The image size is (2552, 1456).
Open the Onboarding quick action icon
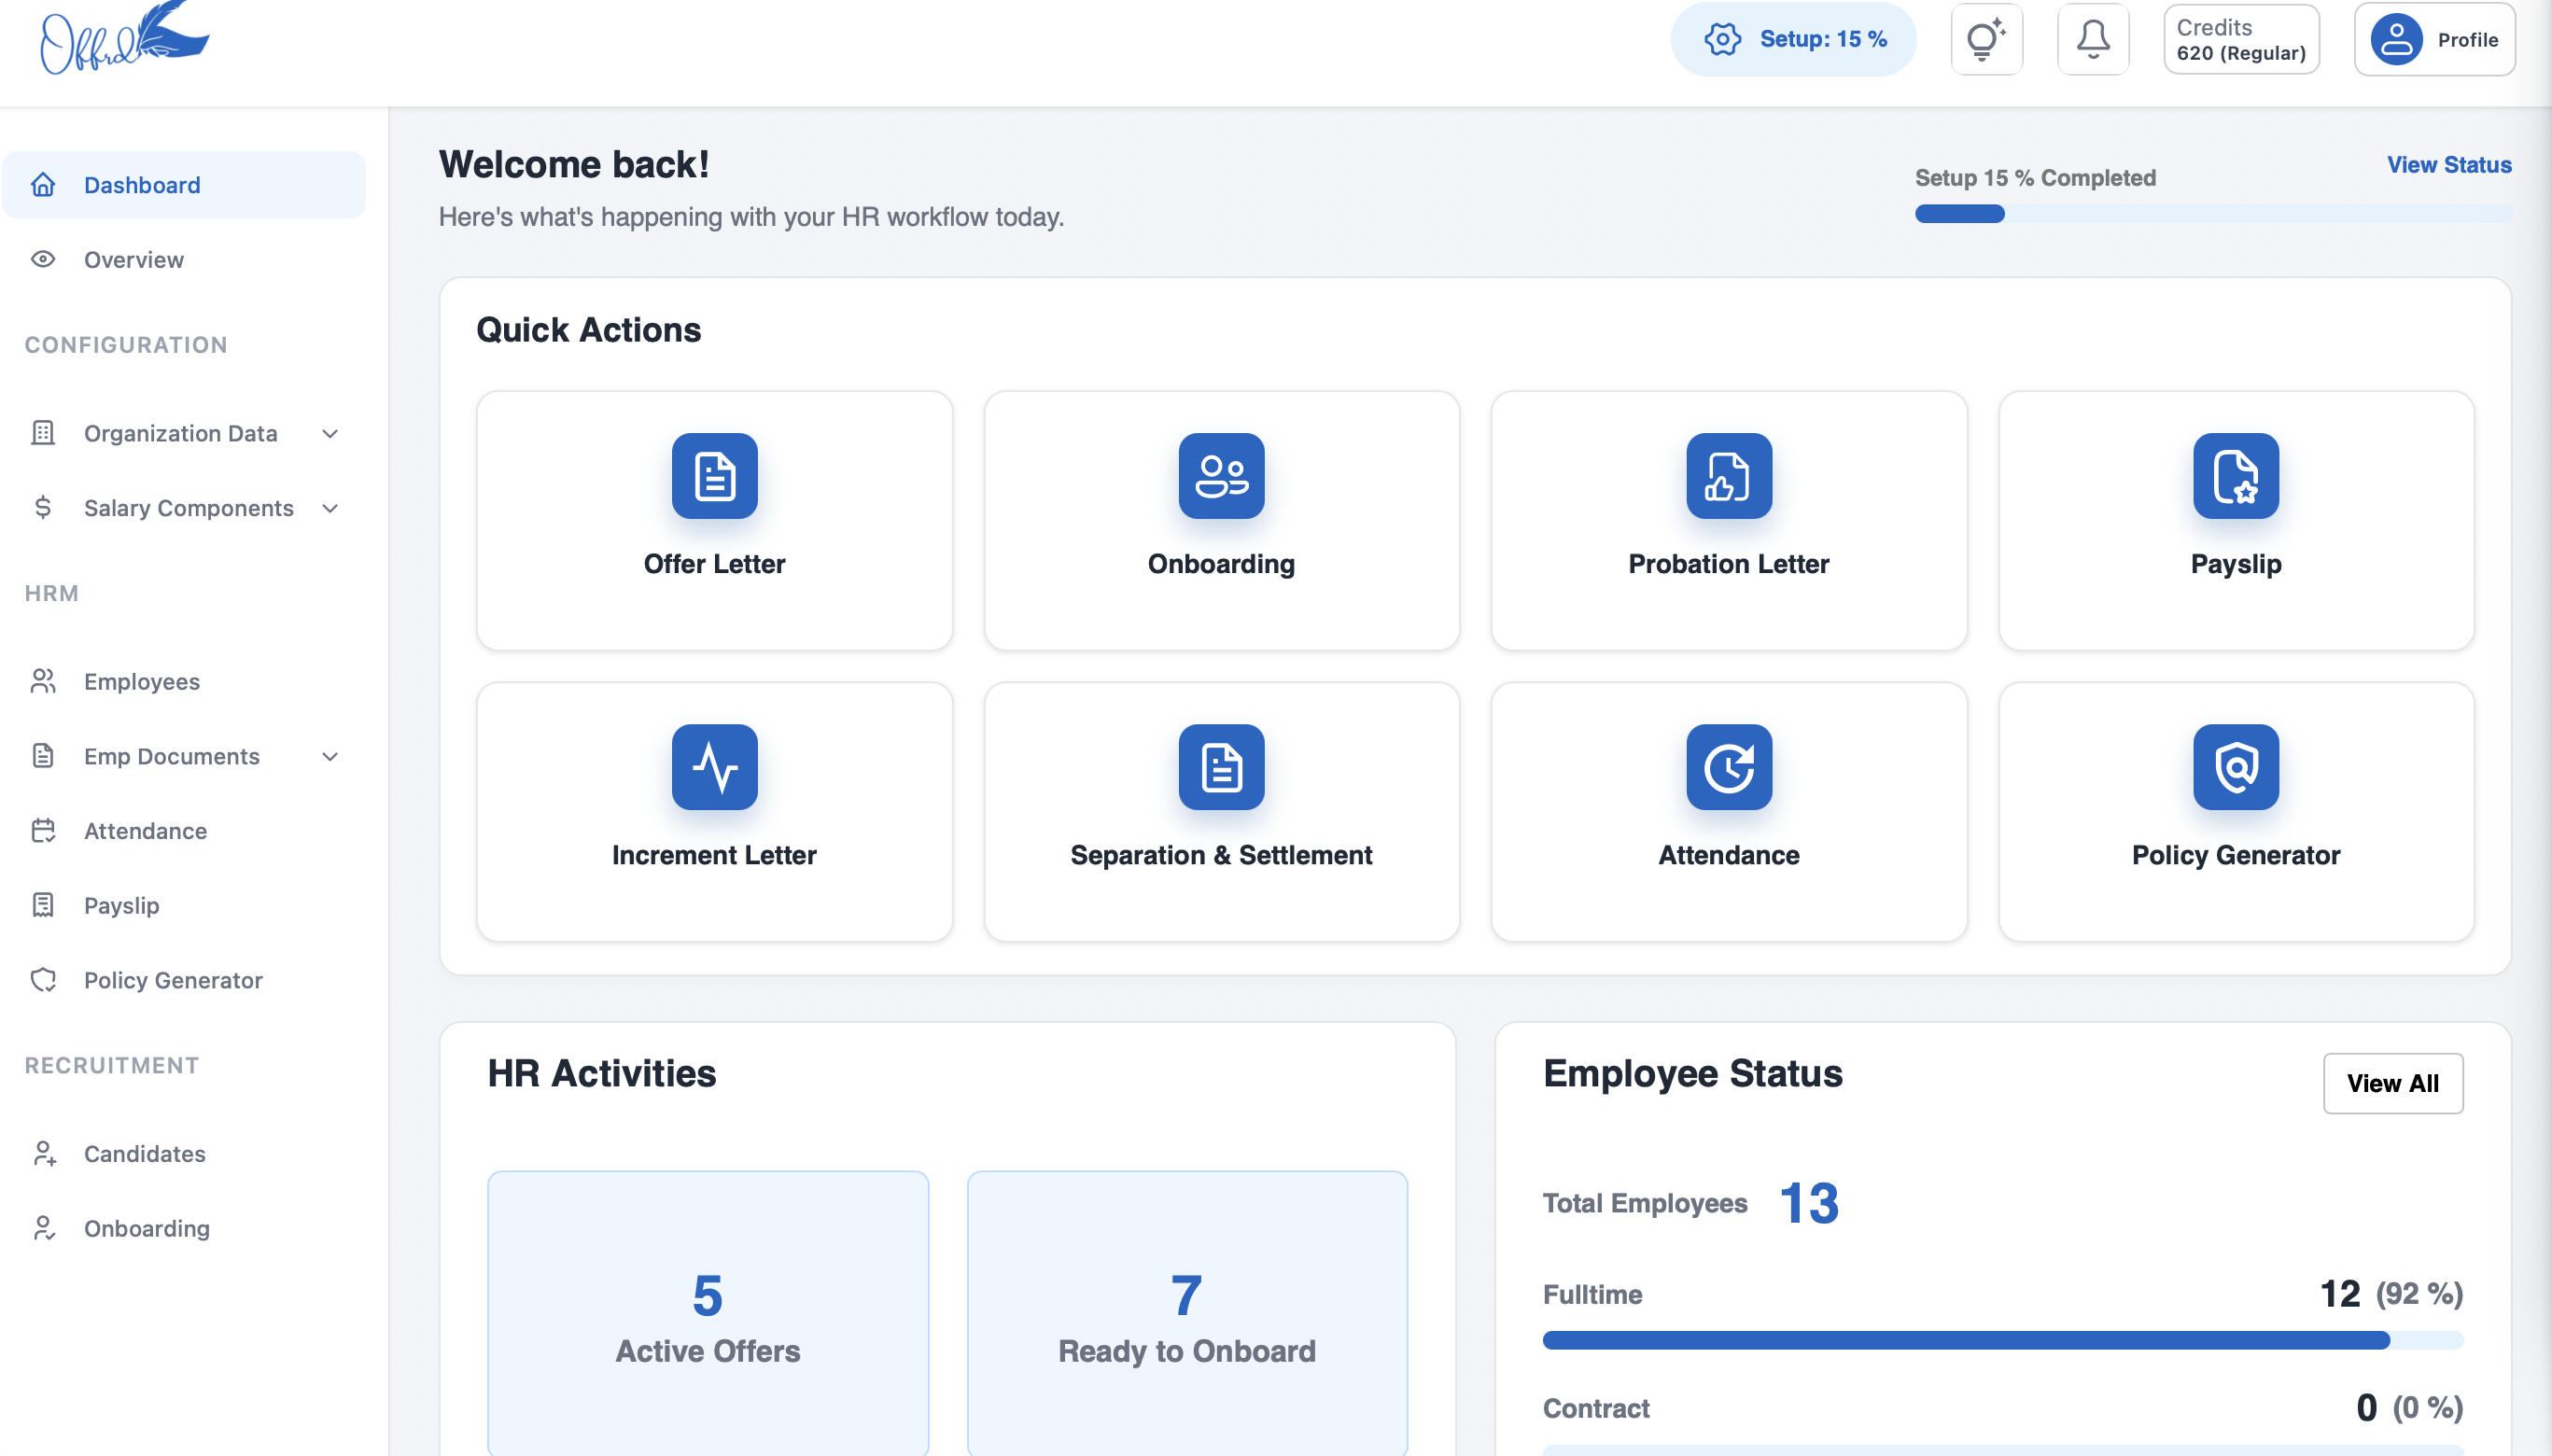(x=1221, y=476)
